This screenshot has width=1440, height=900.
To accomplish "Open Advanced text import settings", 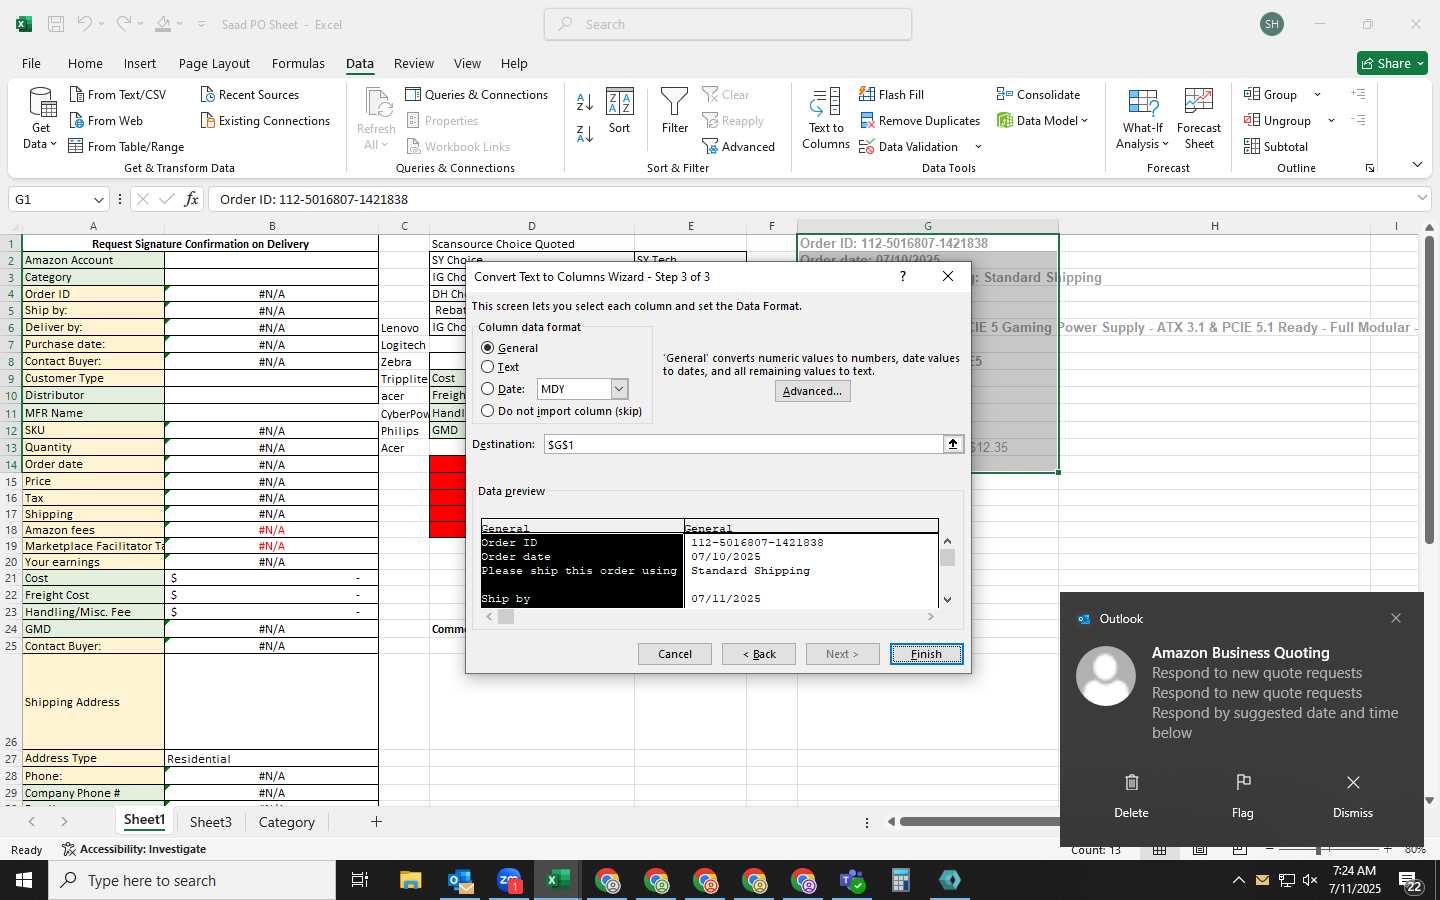I will pos(812,391).
